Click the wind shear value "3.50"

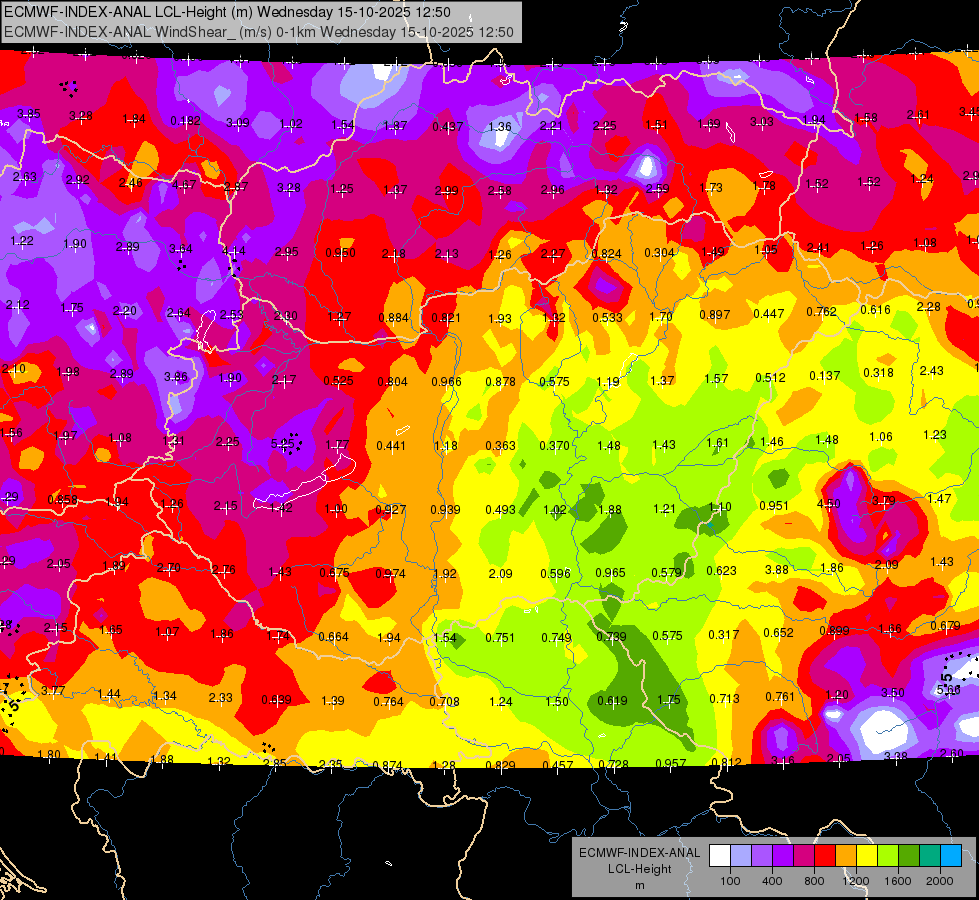[x=893, y=692]
